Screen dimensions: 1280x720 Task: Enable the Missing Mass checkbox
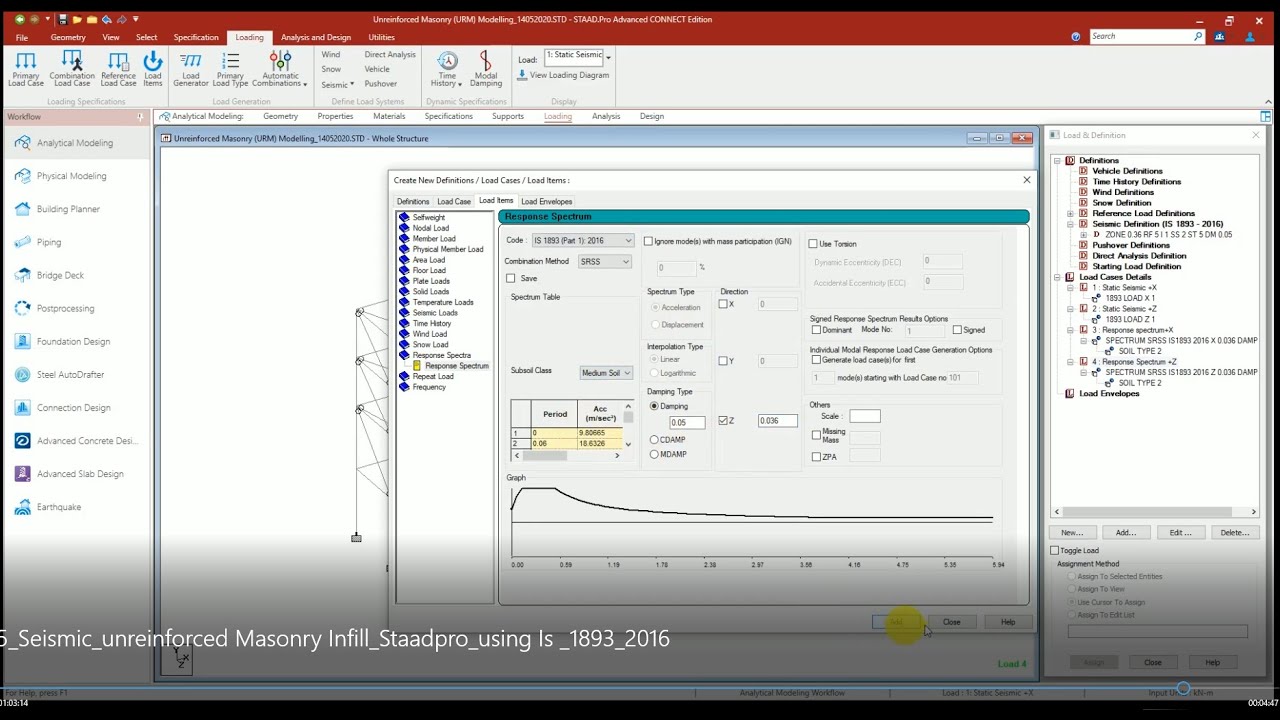pos(816,435)
